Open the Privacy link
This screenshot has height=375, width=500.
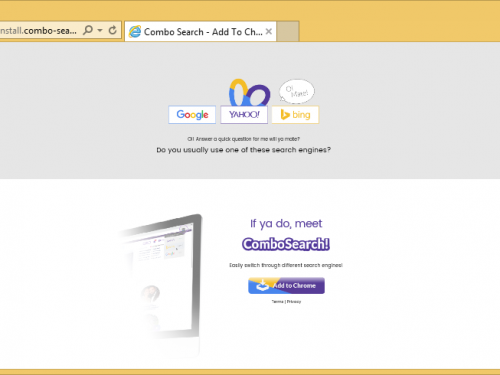tap(294, 302)
